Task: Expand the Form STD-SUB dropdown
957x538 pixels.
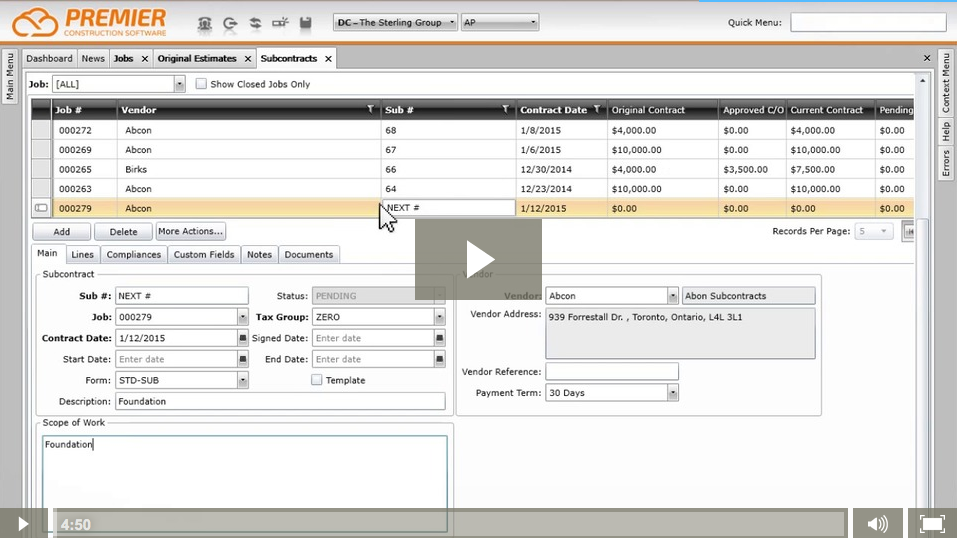Action: click(242, 380)
